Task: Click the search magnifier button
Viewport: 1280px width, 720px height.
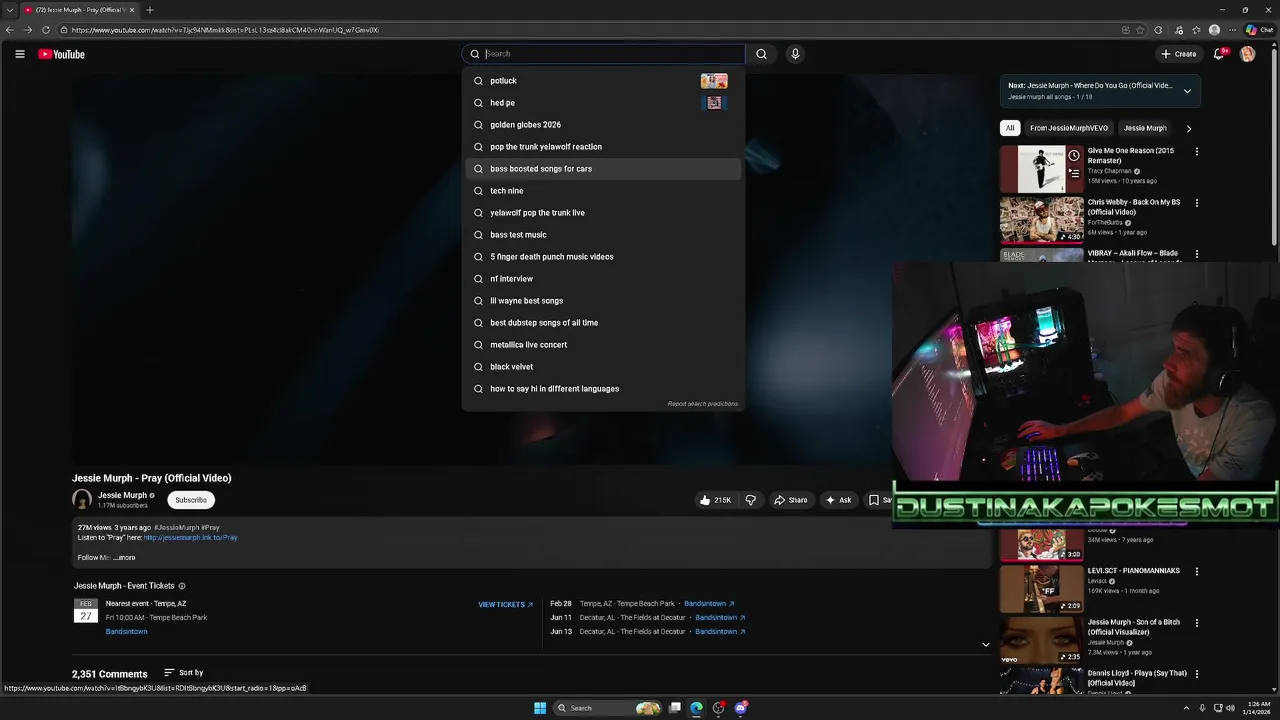Action: (761, 54)
